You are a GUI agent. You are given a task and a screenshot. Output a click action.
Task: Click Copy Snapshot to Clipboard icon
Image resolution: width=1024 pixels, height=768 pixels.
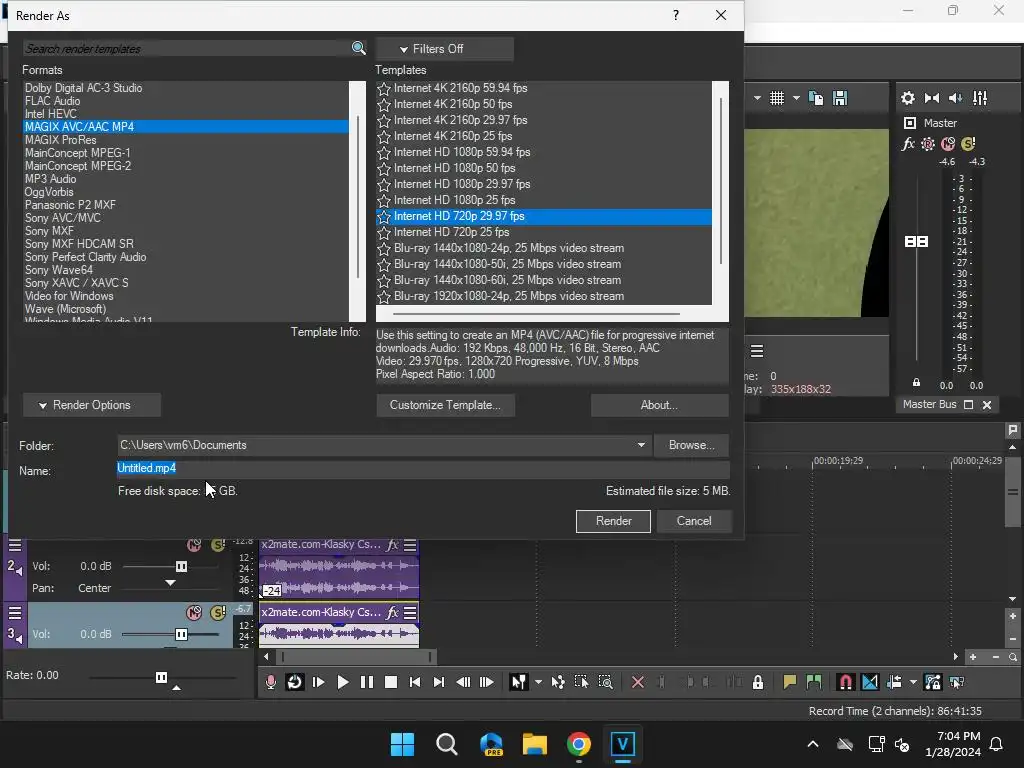point(816,98)
